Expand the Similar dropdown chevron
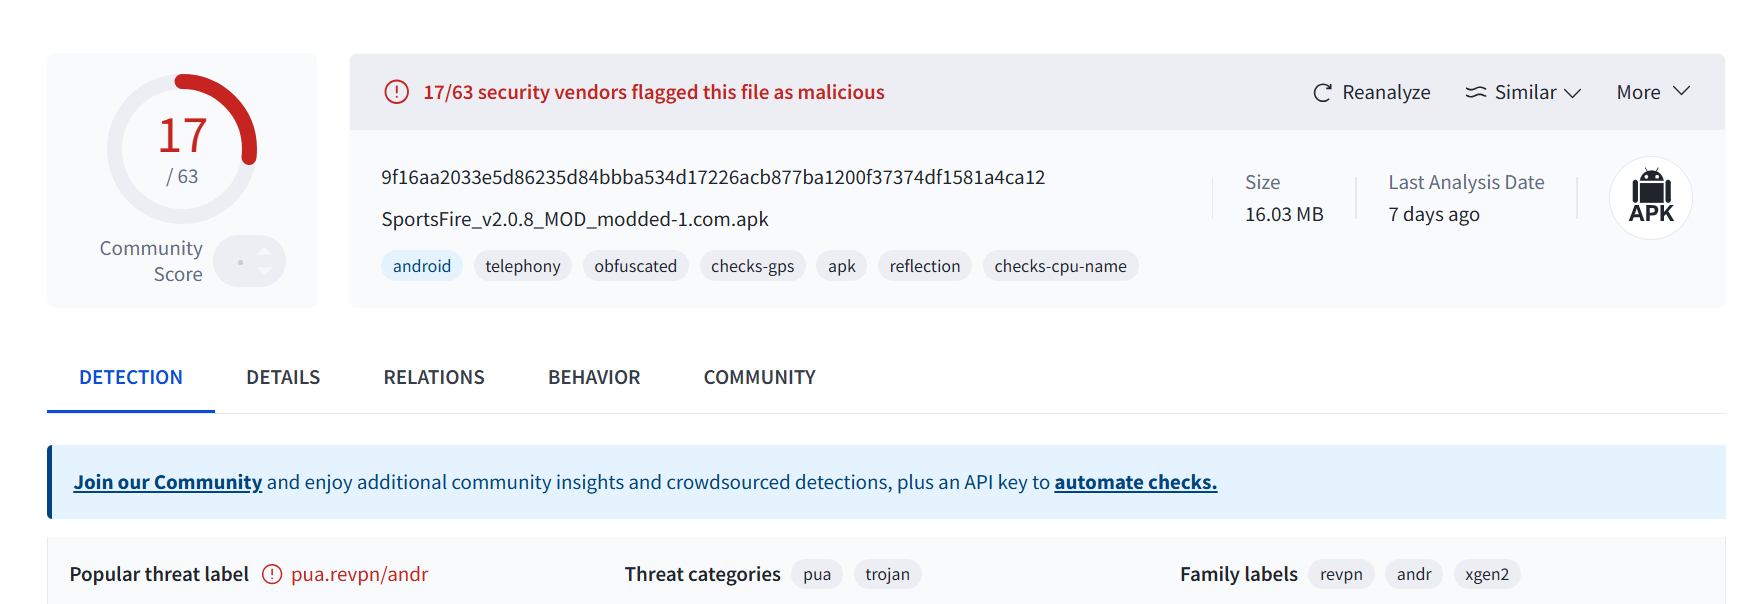Screen dimensions: 1743x604 (x=1573, y=93)
